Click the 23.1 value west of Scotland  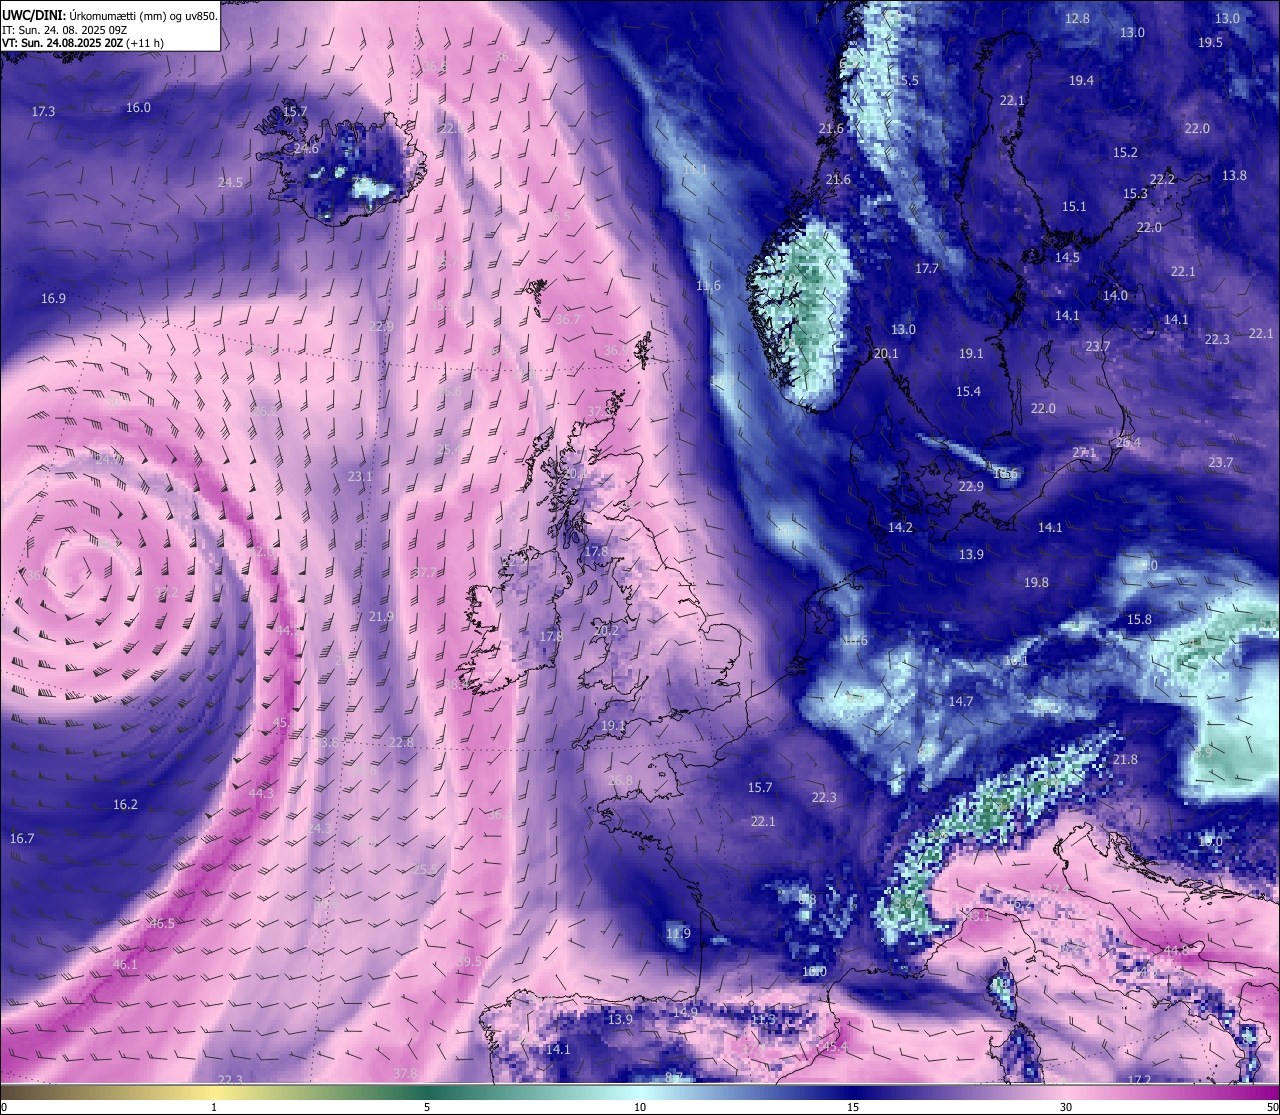(360, 478)
